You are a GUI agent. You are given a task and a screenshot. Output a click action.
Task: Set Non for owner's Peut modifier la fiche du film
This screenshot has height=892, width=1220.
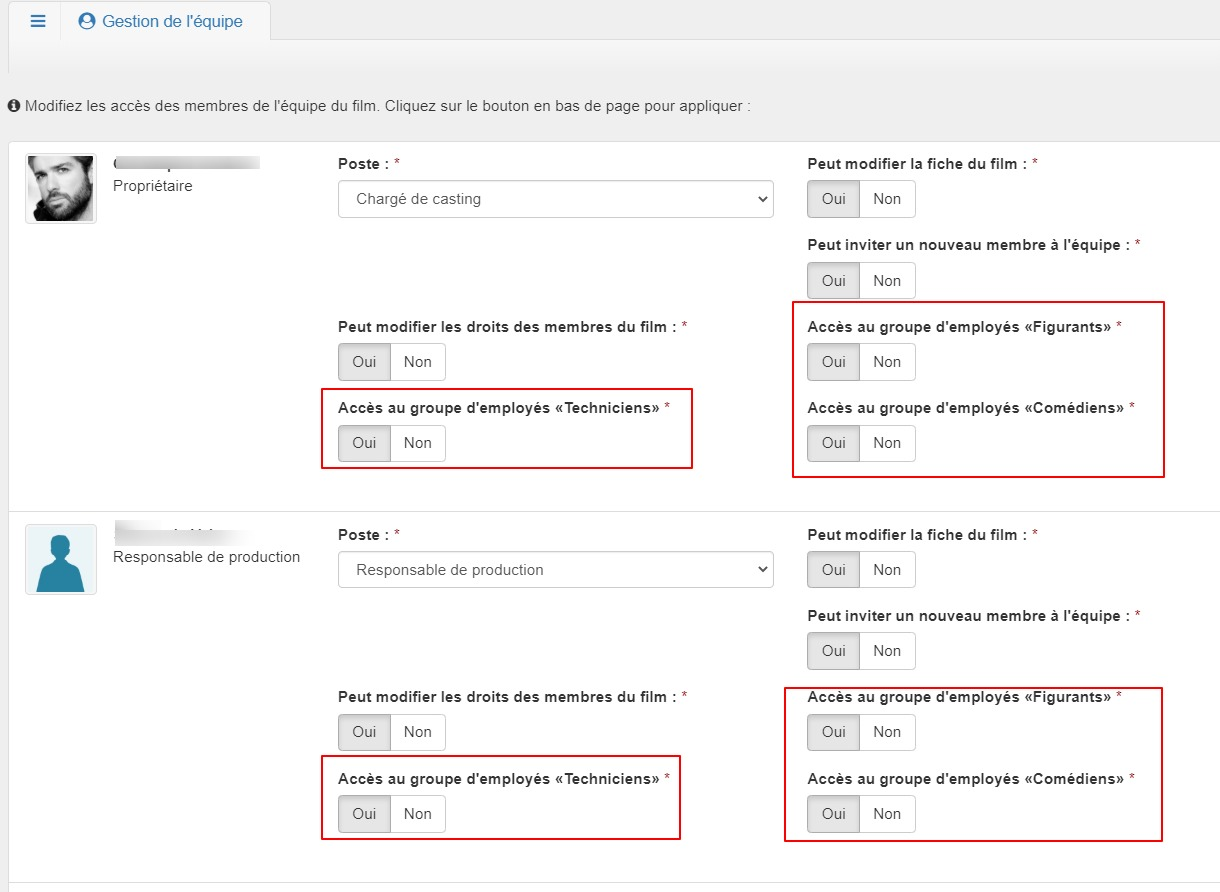[887, 199]
